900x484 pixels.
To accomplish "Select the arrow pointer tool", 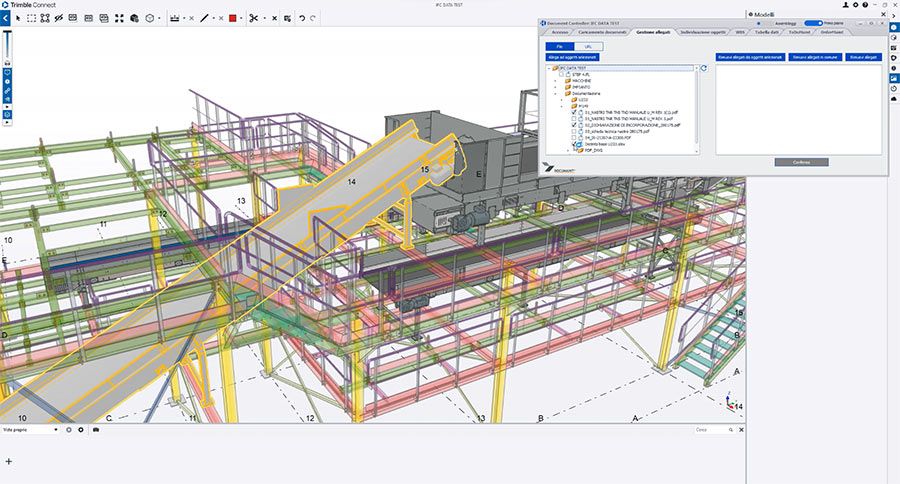I will coord(18,18).
